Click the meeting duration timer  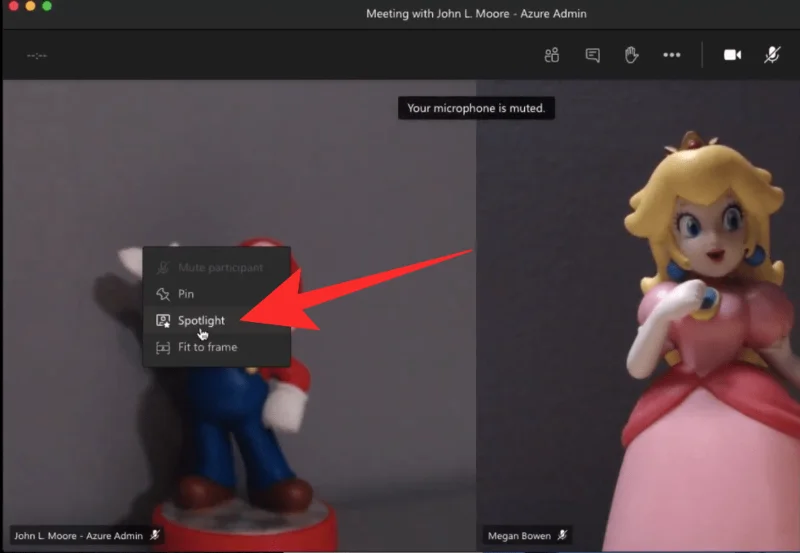(37, 56)
